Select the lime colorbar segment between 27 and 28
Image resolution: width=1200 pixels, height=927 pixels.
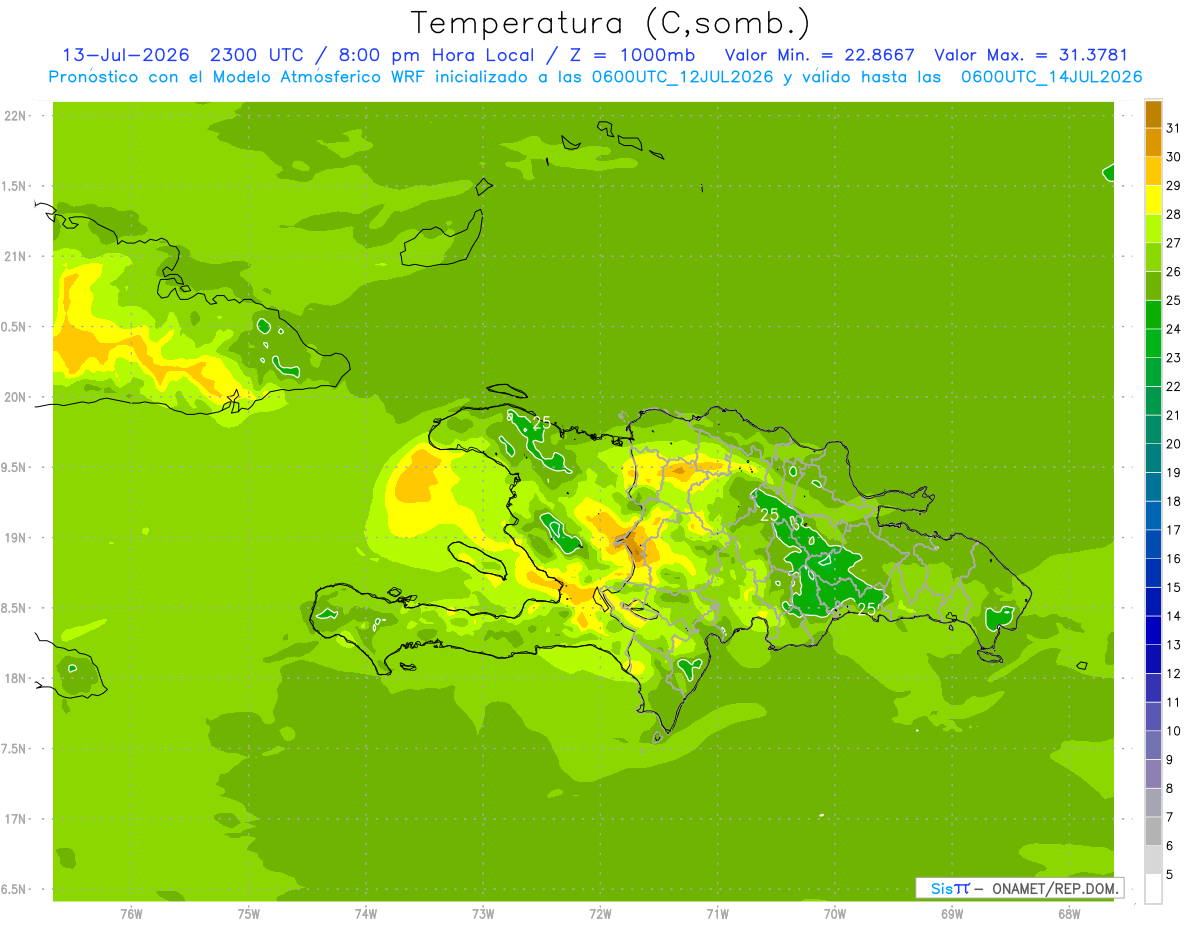coord(1153,228)
